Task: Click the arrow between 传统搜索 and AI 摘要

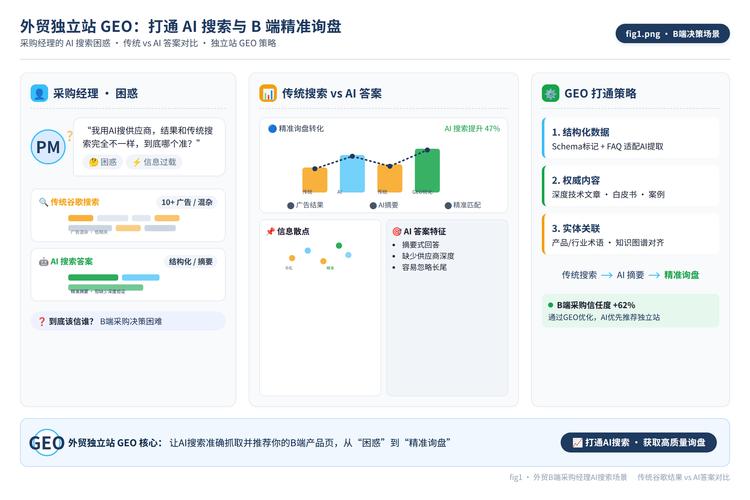Action: 607,275
